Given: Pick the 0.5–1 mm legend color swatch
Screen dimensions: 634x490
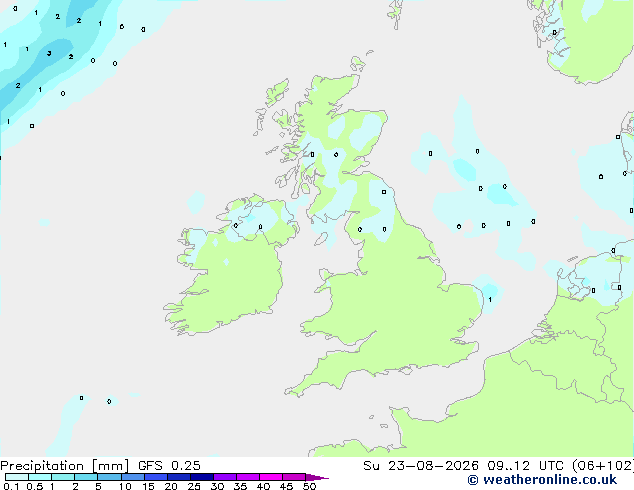Looking at the screenshot, I should coord(40,477).
